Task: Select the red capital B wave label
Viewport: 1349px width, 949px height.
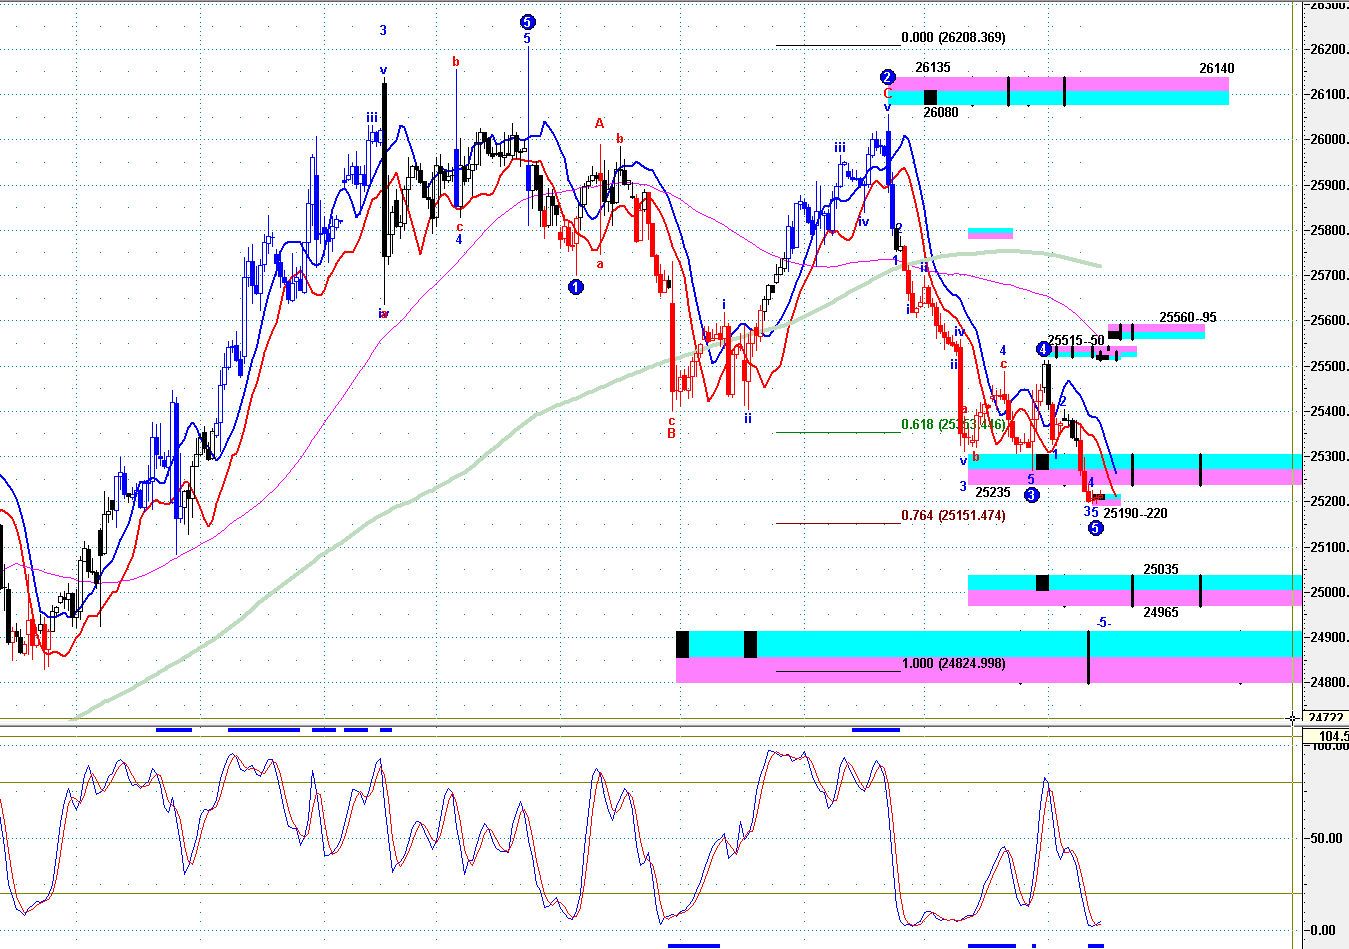Action: click(x=672, y=433)
